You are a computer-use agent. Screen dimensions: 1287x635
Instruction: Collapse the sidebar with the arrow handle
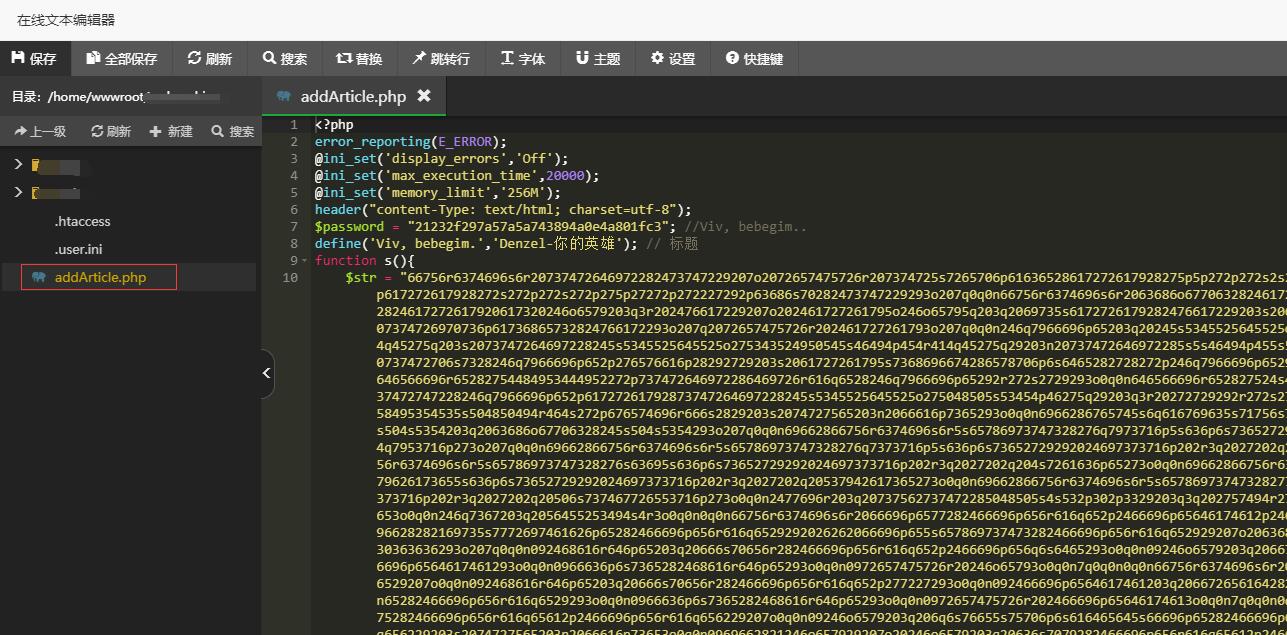pyautogui.click(x=267, y=373)
